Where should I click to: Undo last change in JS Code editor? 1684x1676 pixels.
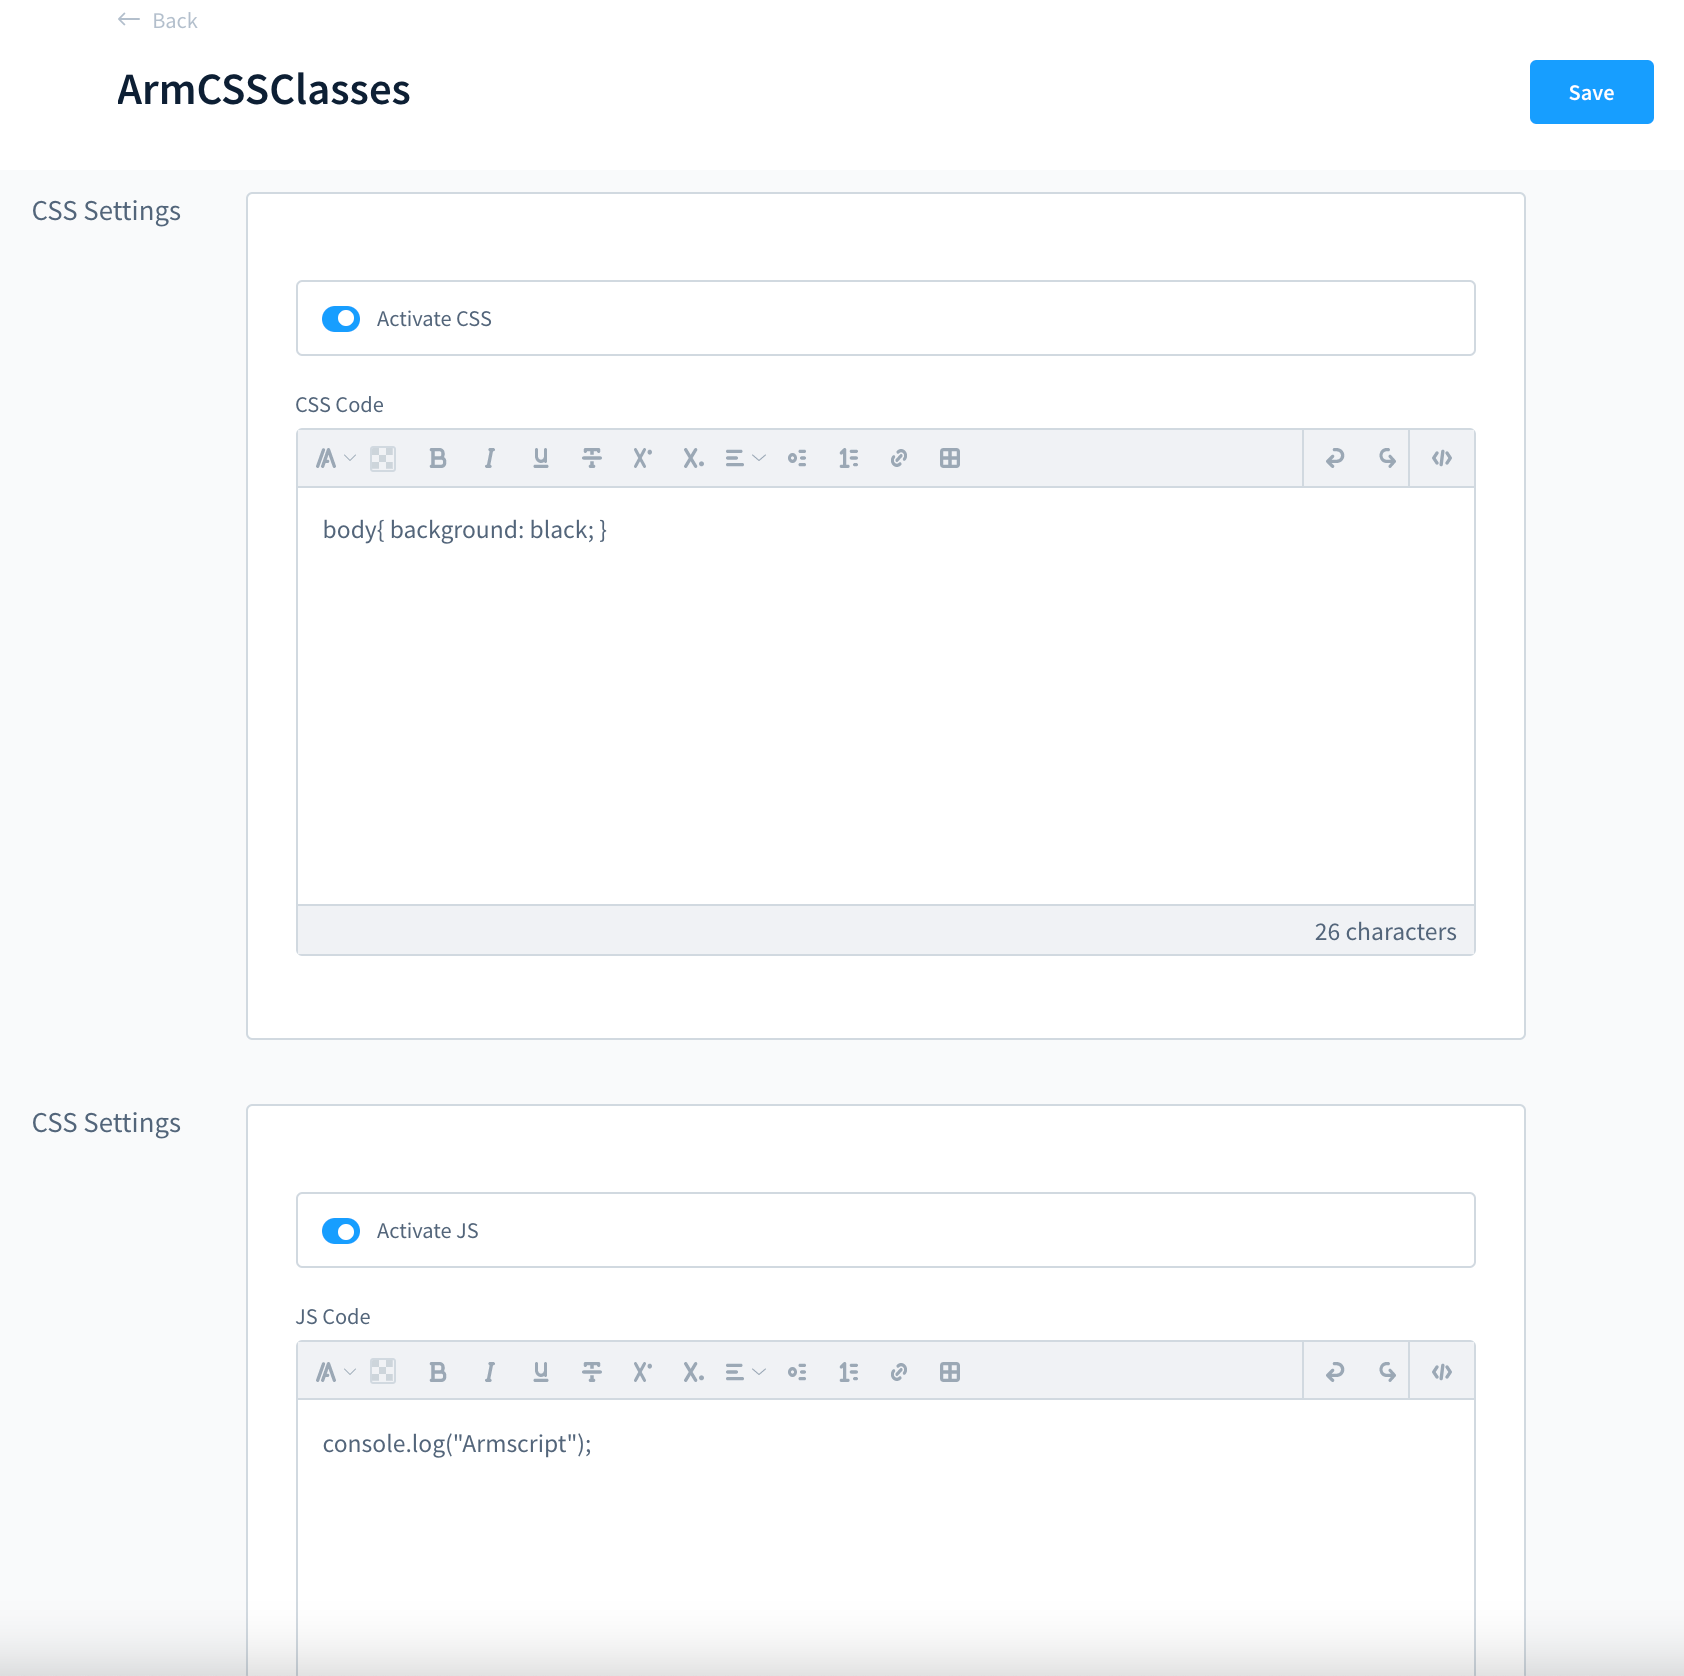pos(1335,1372)
